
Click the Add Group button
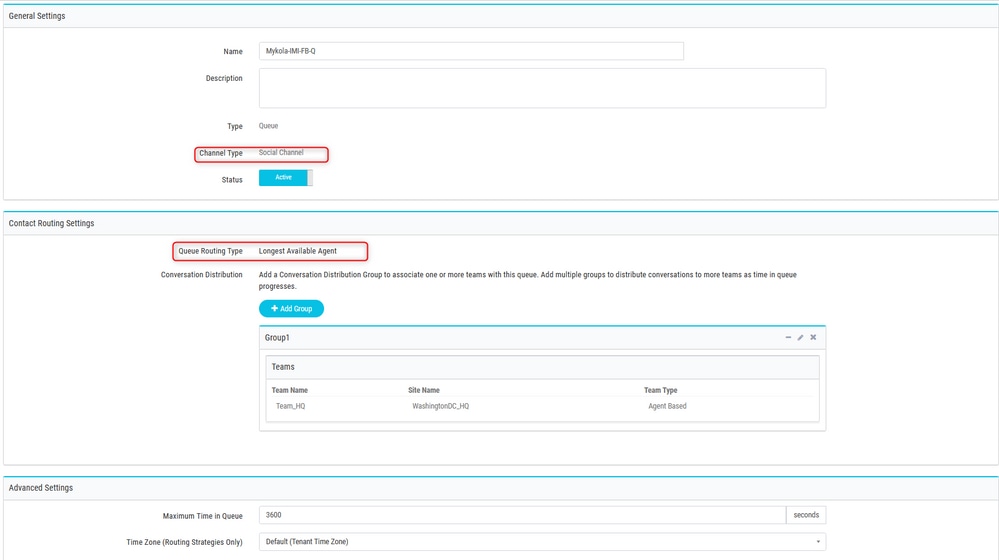pos(291,308)
